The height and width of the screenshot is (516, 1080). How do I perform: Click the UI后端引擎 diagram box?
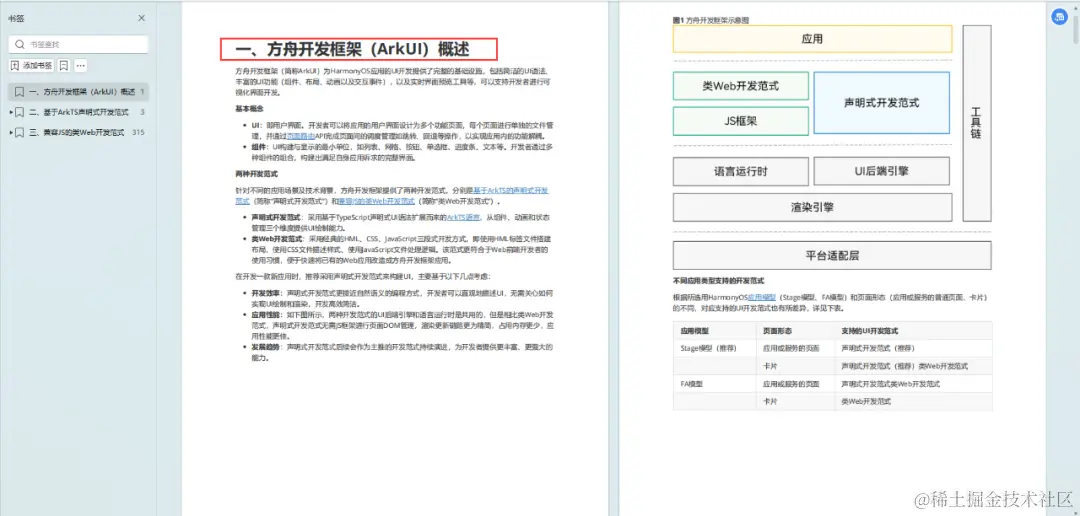pyautogui.click(x=882, y=171)
